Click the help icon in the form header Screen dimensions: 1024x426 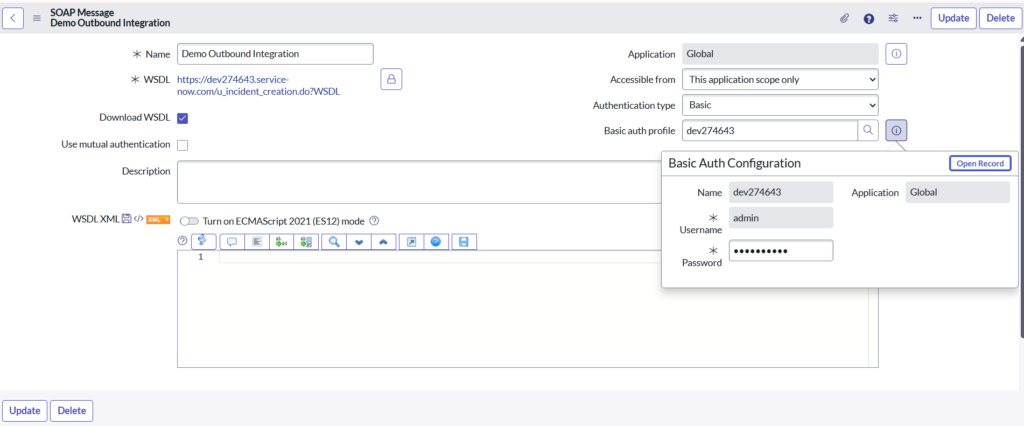869,18
